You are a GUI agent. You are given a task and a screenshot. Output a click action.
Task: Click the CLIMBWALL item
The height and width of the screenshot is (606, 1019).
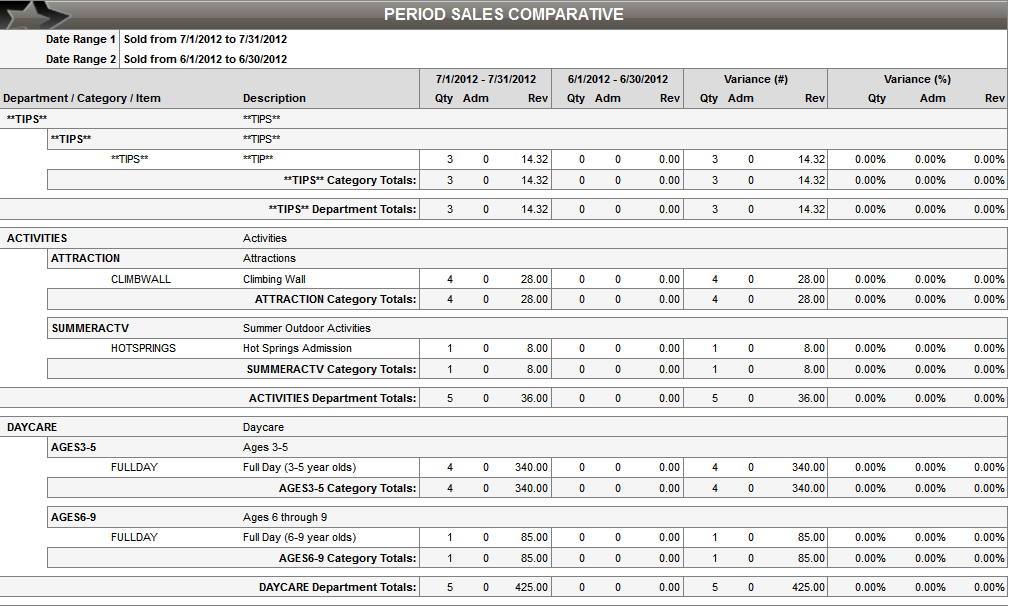point(141,279)
